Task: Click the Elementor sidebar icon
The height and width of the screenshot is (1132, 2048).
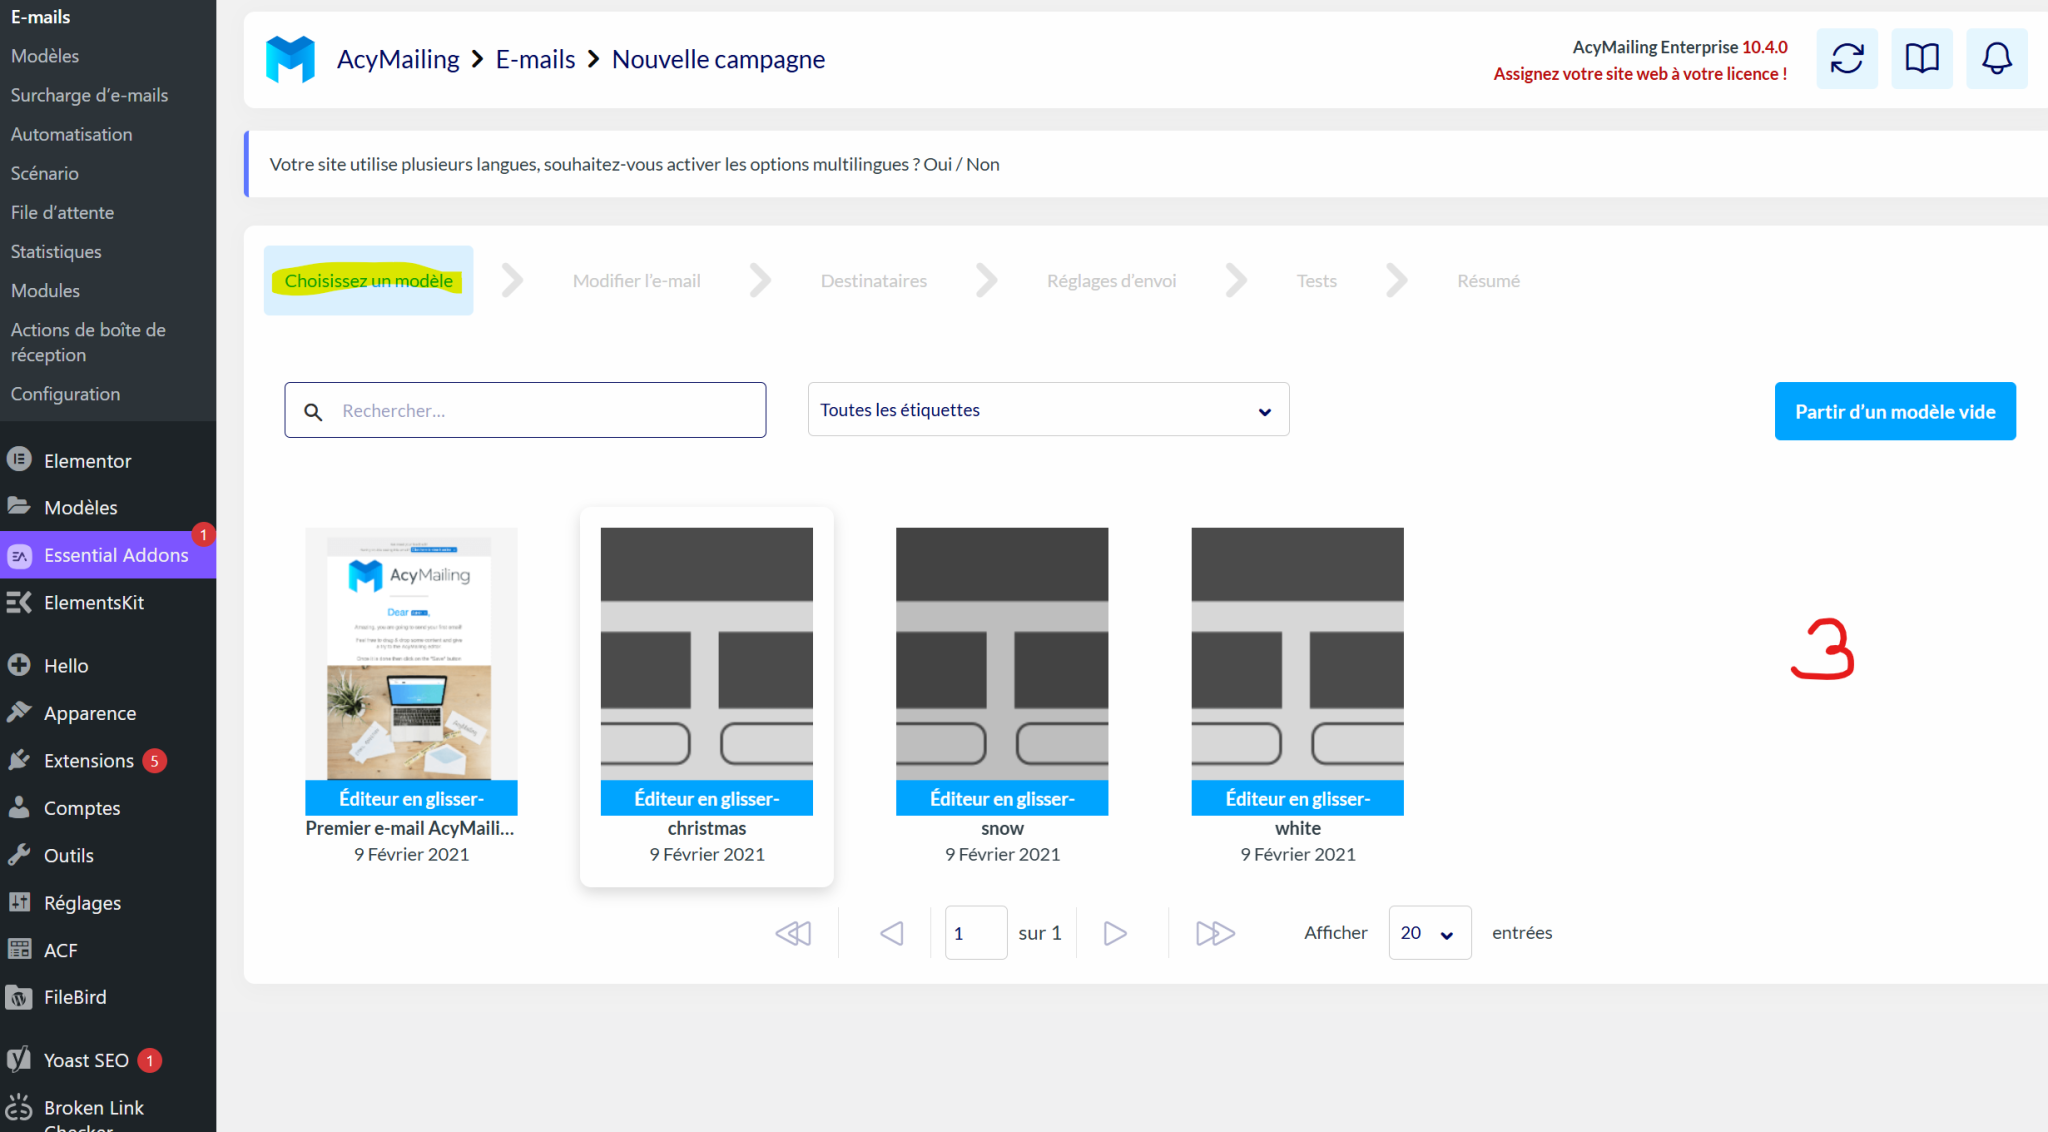Action: [x=19, y=460]
